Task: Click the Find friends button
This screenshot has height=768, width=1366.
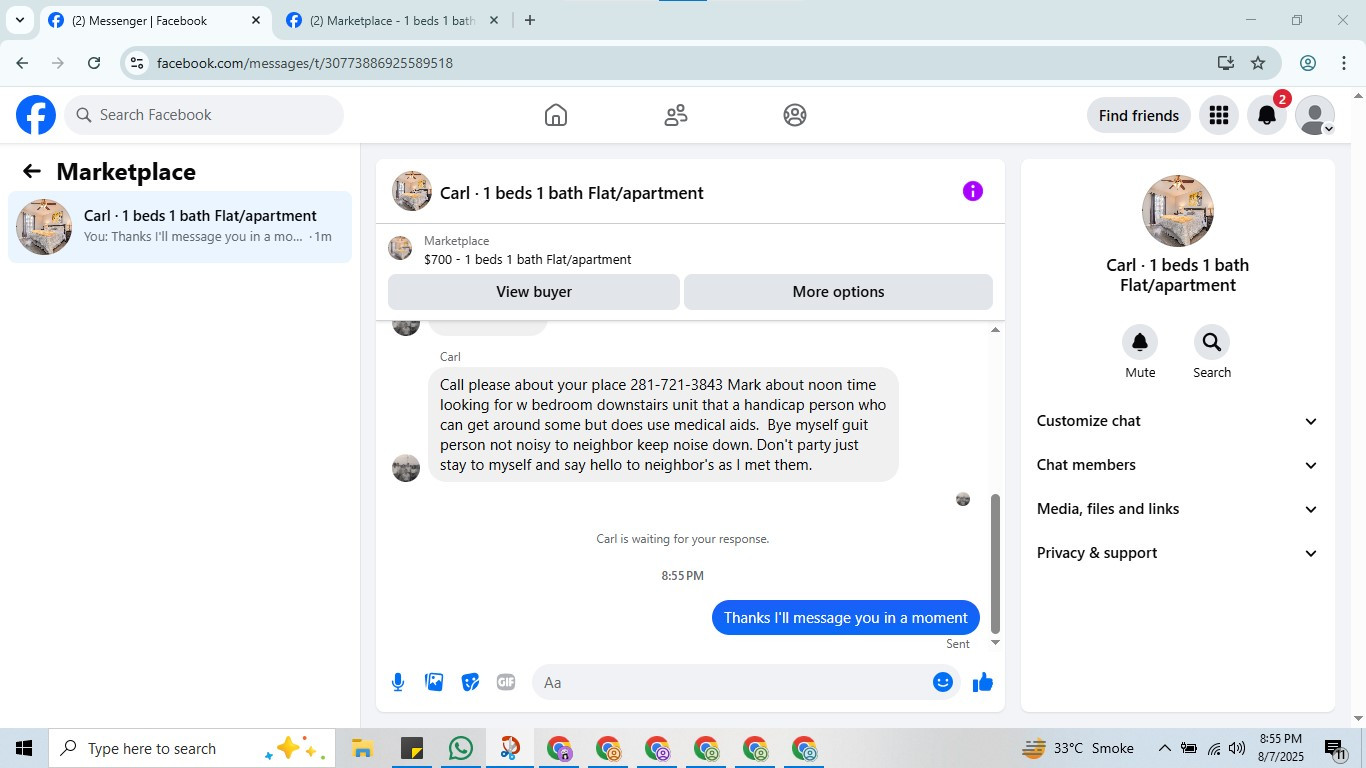Action: (1138, 115)
